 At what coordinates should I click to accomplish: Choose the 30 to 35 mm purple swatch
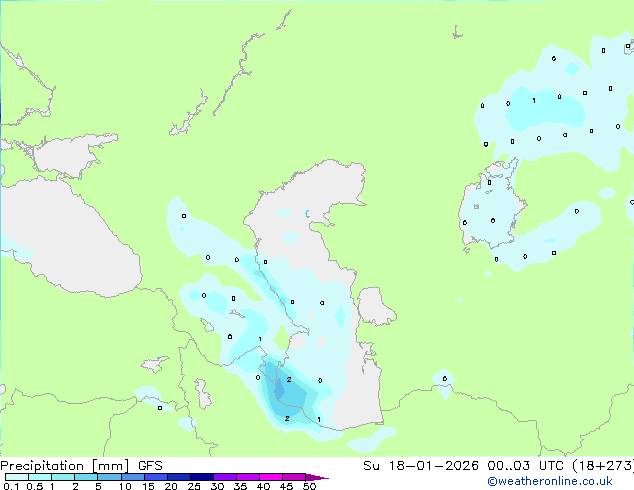click(225, 477)
